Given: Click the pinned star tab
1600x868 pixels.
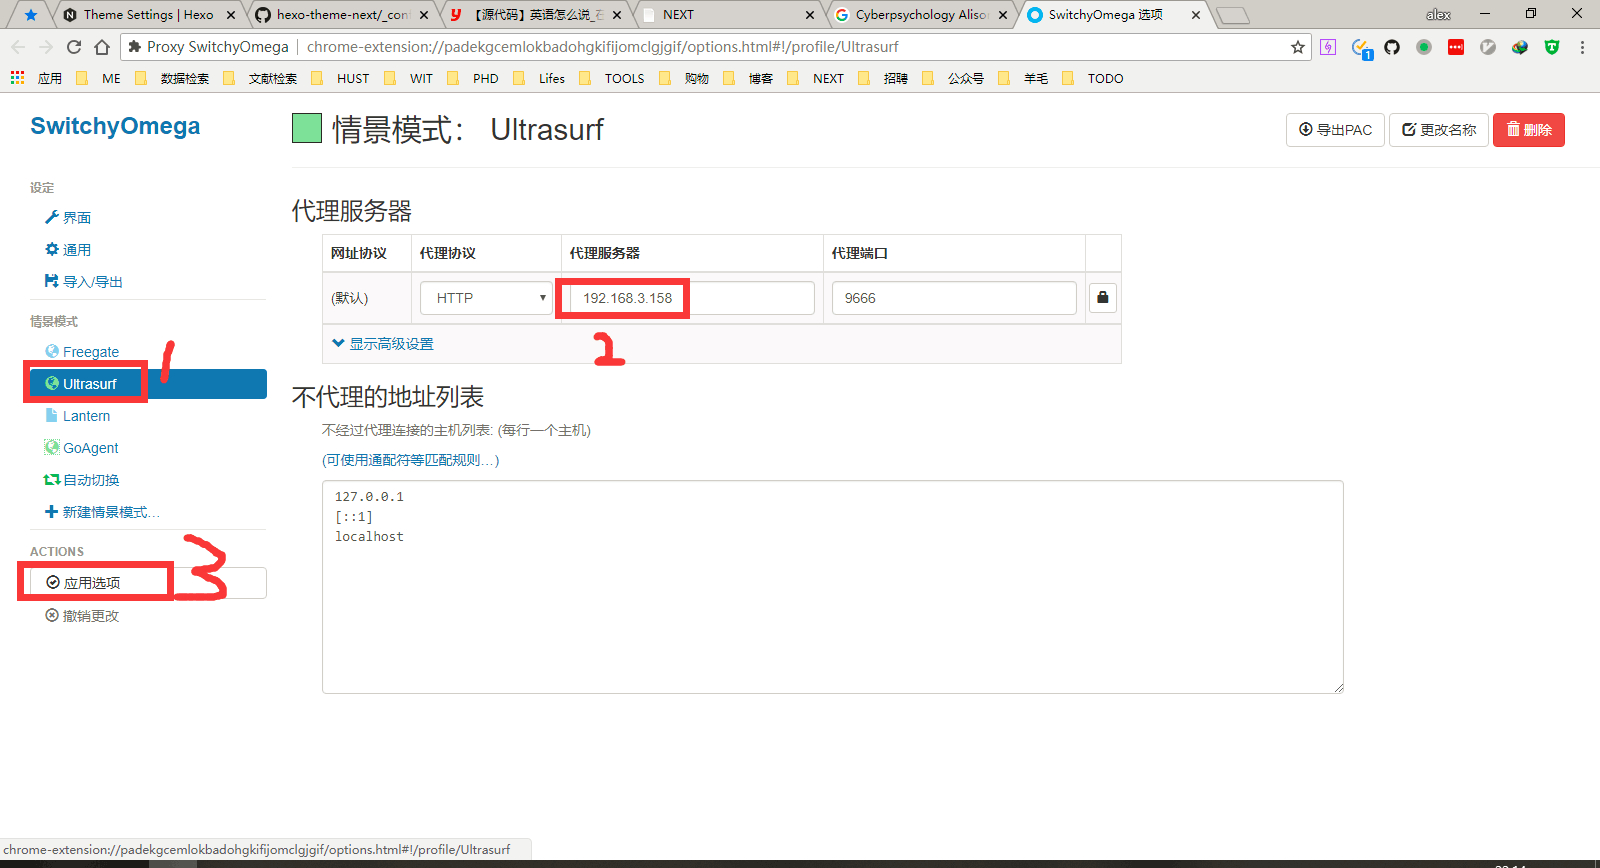Looking at the screenshot, I should (31, 15).
